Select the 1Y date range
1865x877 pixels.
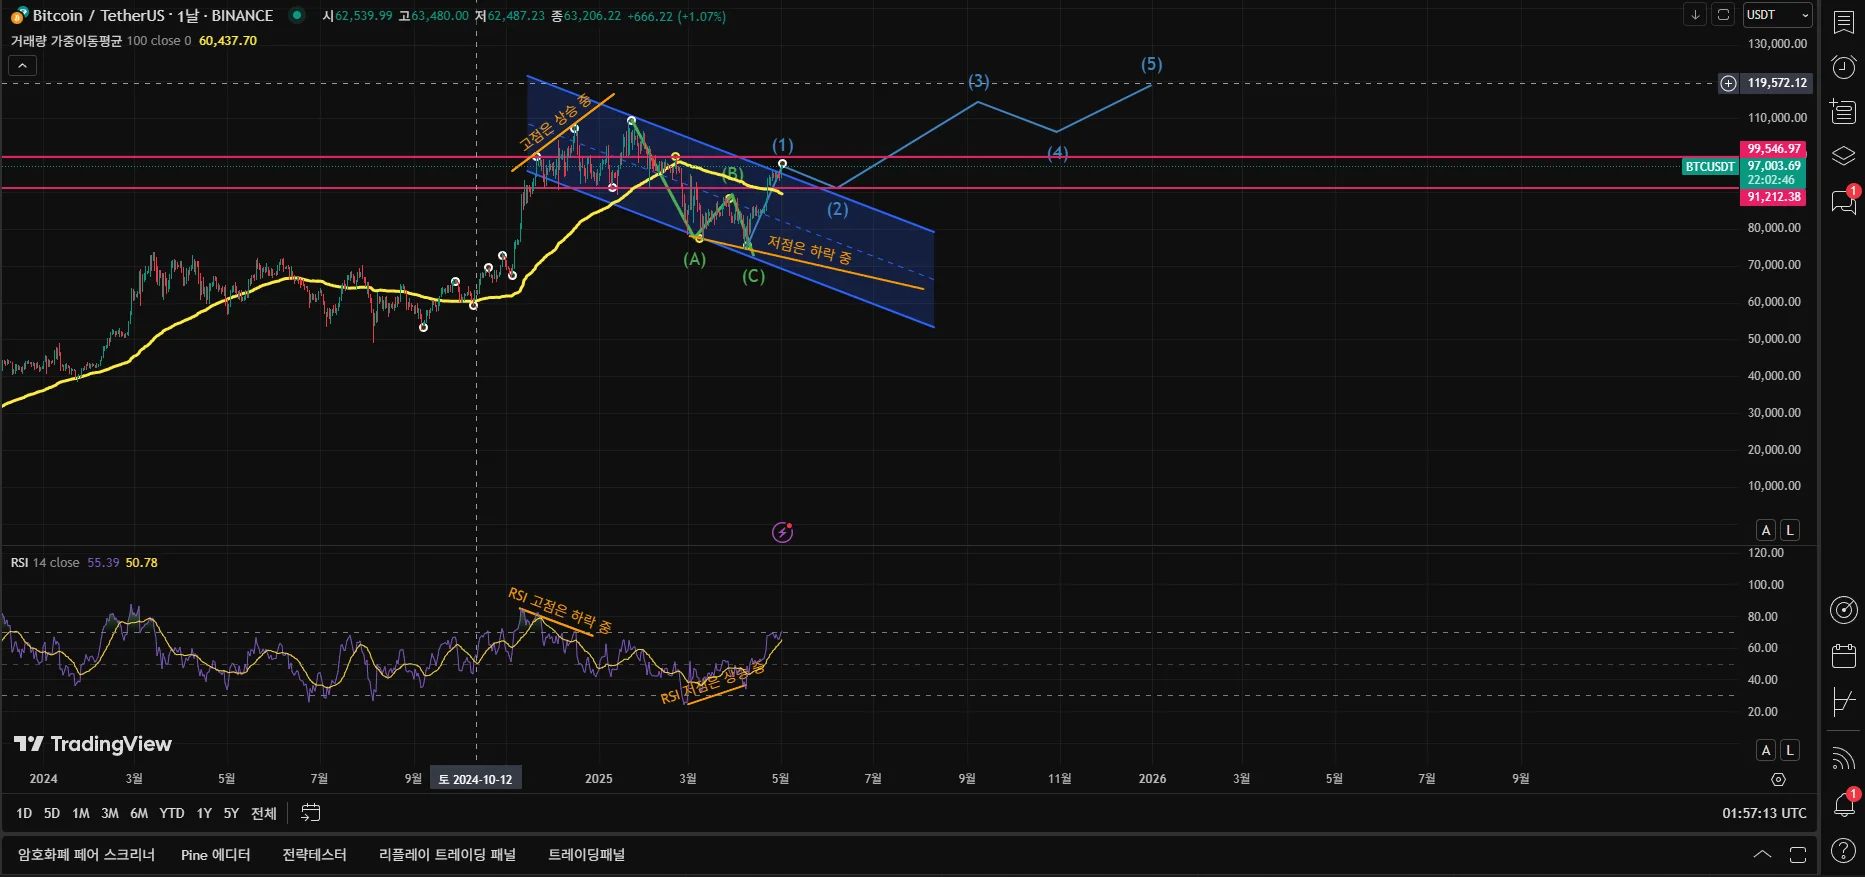204,814
